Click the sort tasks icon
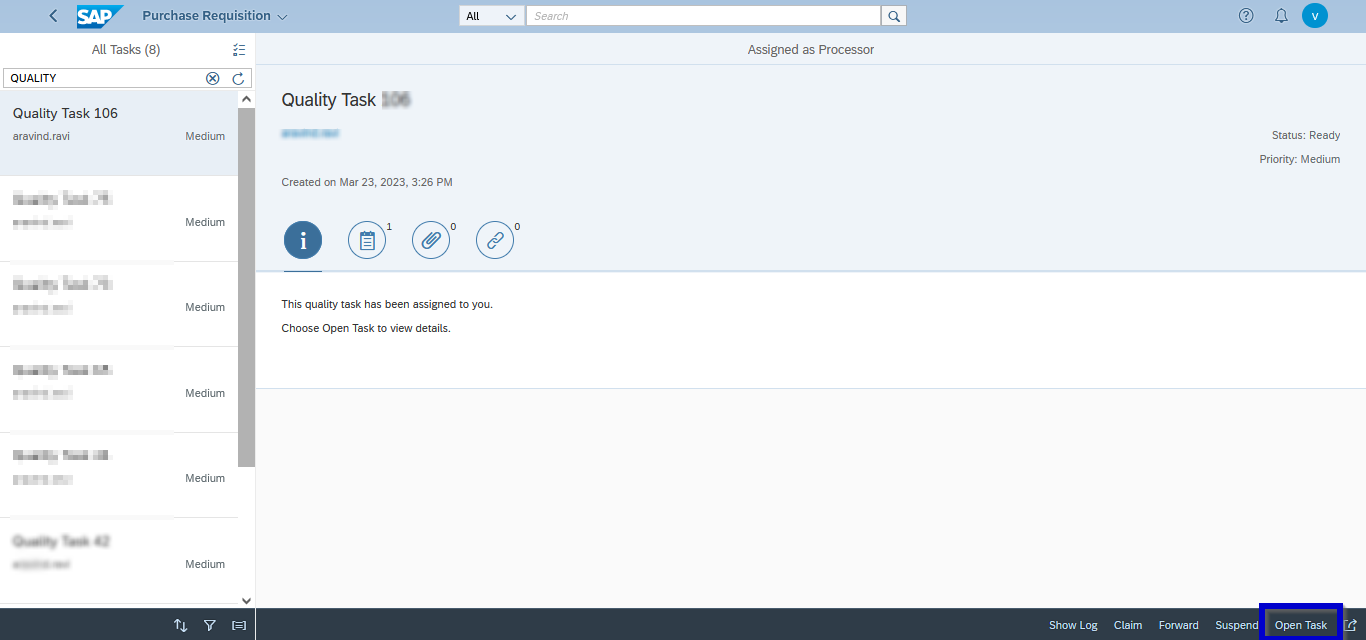This screenshot has height=640, width=1366. 180,624
